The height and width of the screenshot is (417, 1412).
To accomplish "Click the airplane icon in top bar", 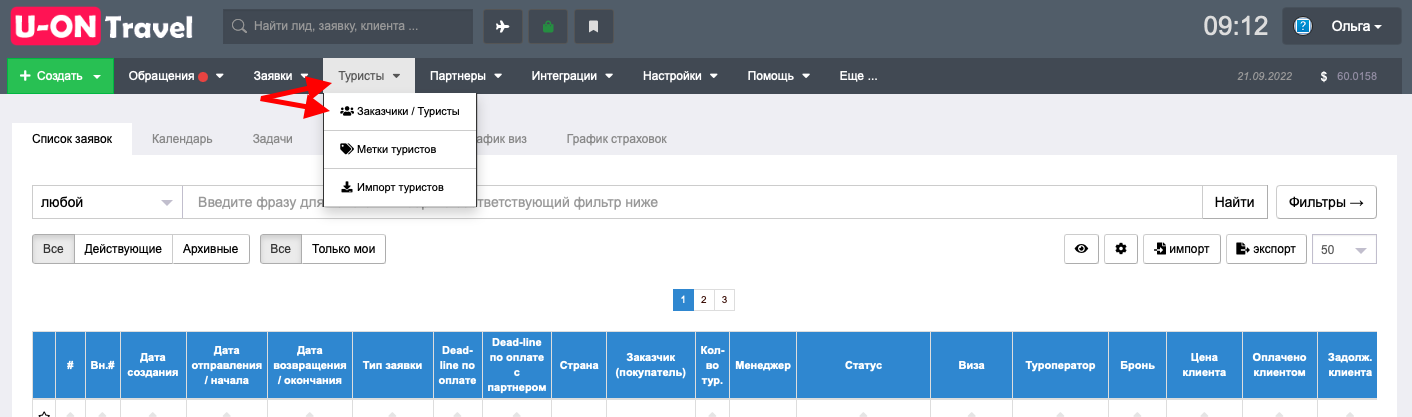I will click(x=502, y=27).
